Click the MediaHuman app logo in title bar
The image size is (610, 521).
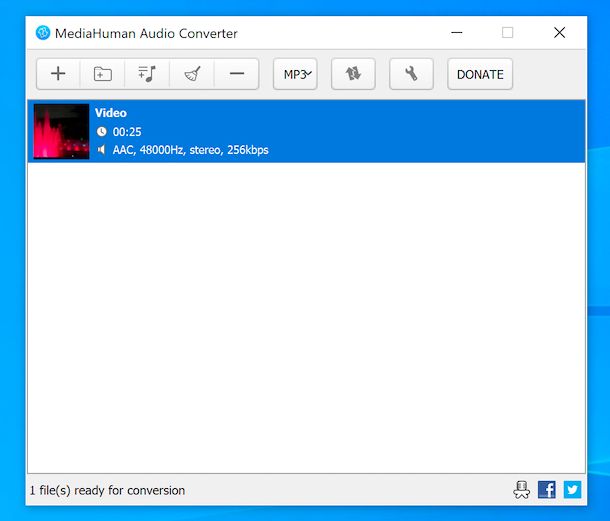(x=43, y=33)
